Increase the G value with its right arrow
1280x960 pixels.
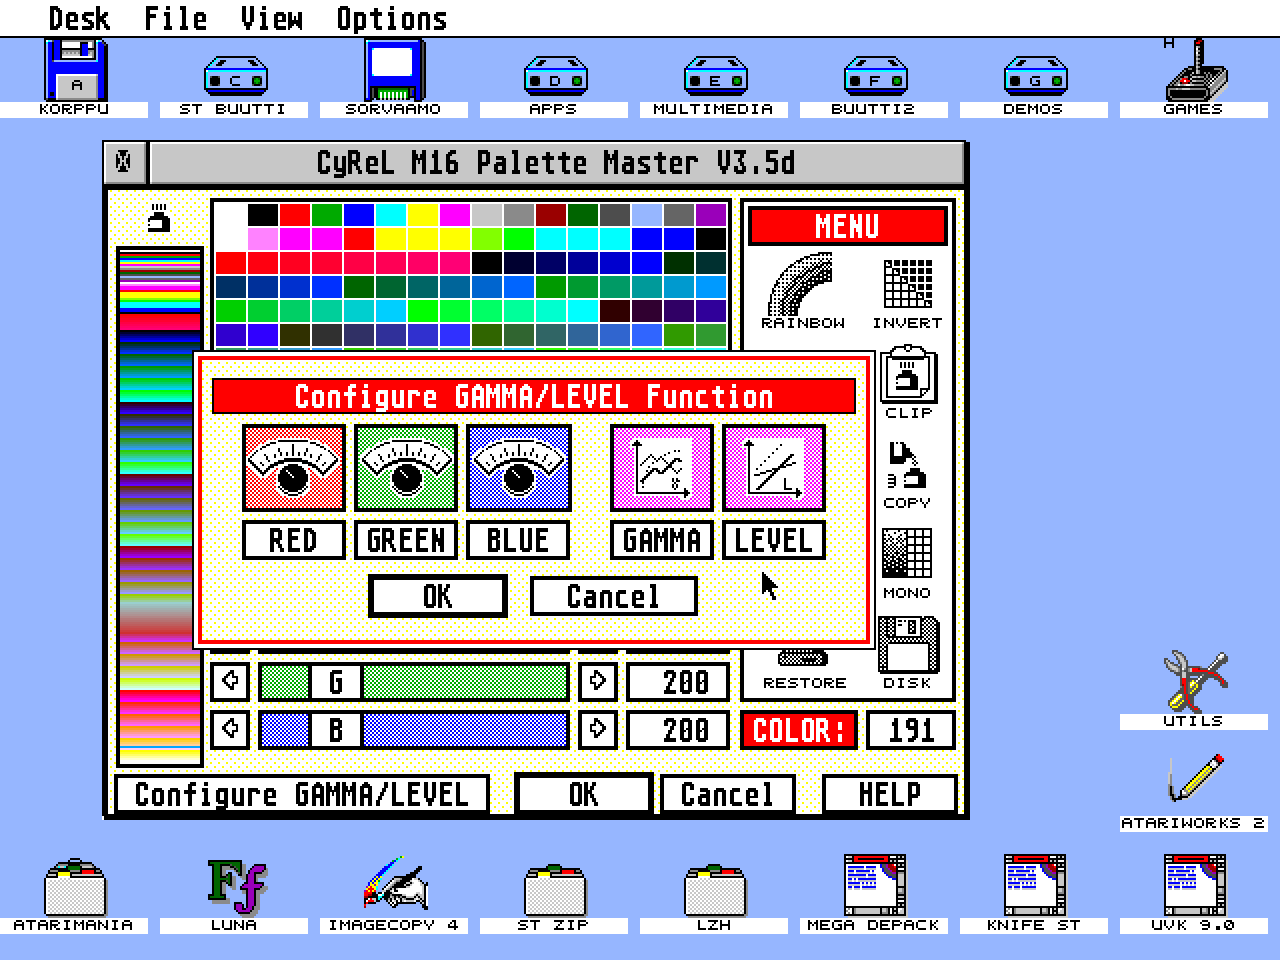pos(597,682)
